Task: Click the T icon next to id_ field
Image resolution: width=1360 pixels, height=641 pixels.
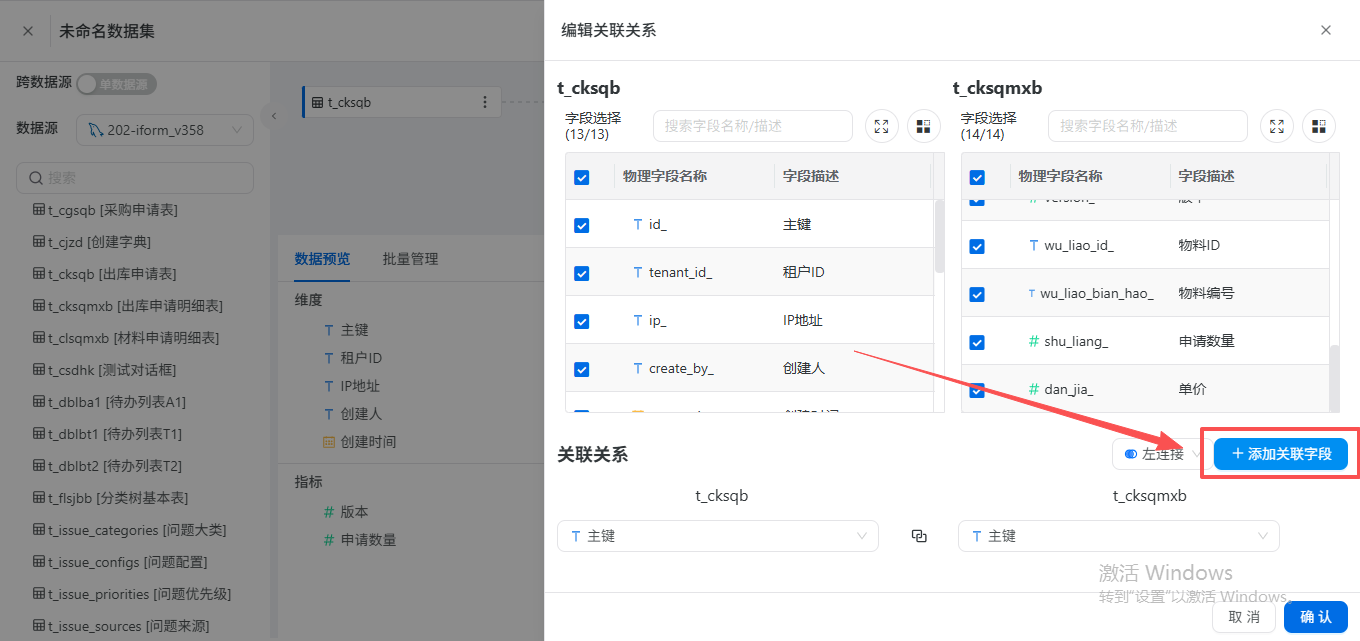Action: pyautogui.click(x=638, y=225)
